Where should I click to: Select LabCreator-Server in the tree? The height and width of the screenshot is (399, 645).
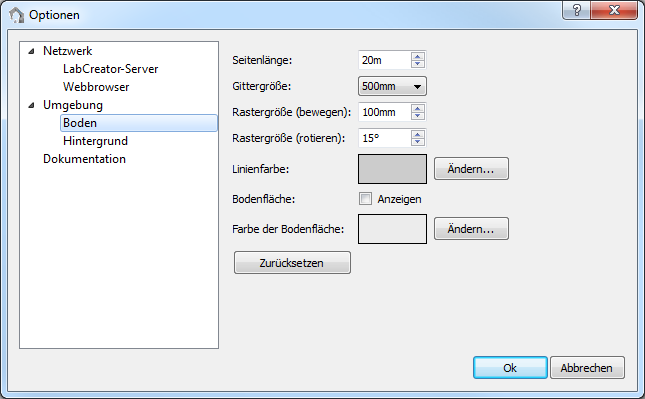tap(110, 69)
